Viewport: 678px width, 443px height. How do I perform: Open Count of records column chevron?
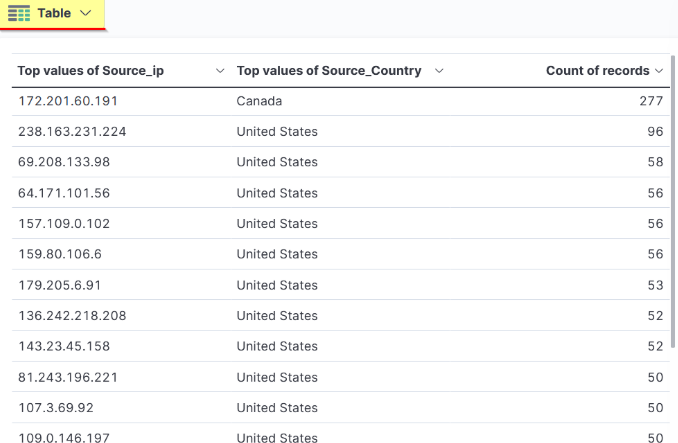[659, 71]
